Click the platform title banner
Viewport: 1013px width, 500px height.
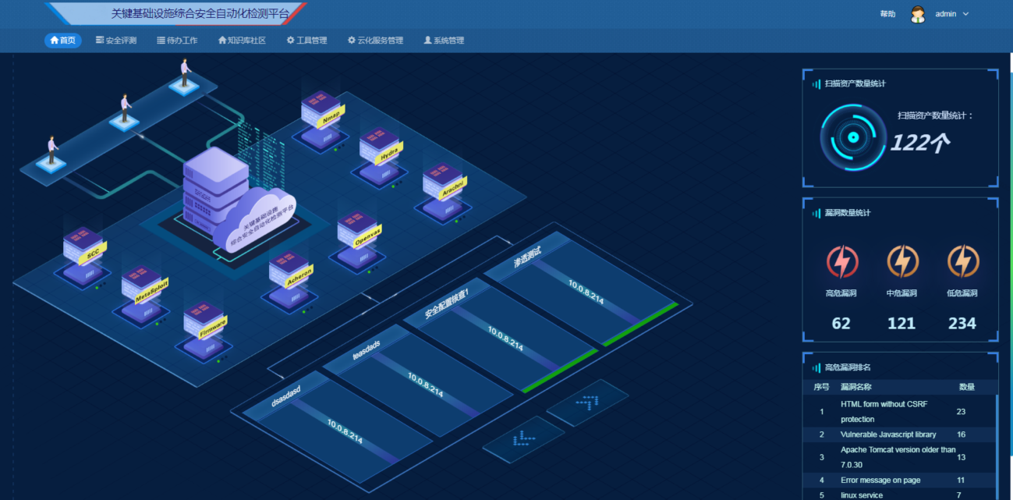tap(176, 13)
